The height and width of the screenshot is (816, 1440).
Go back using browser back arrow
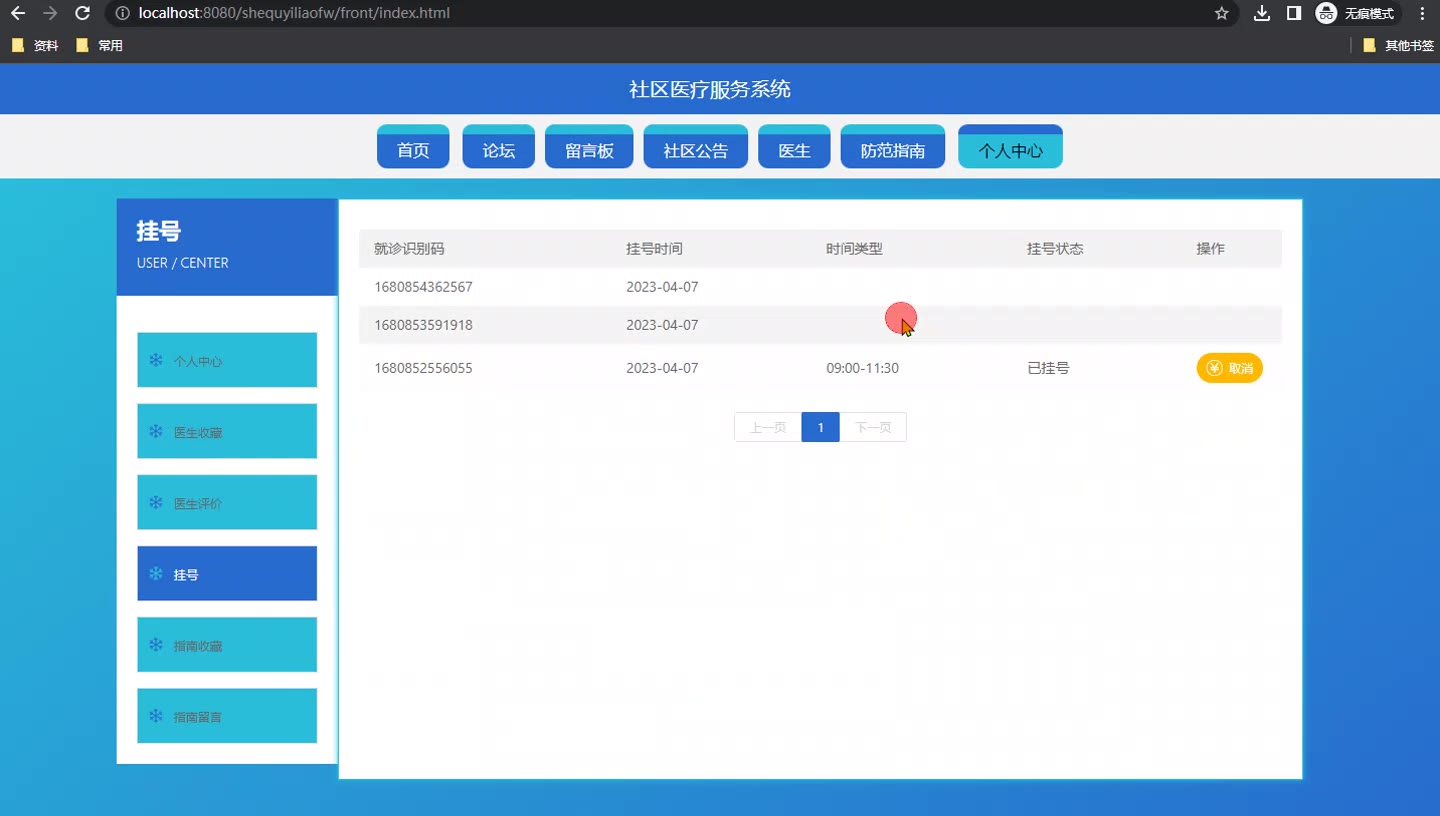(x=18, y=13)
